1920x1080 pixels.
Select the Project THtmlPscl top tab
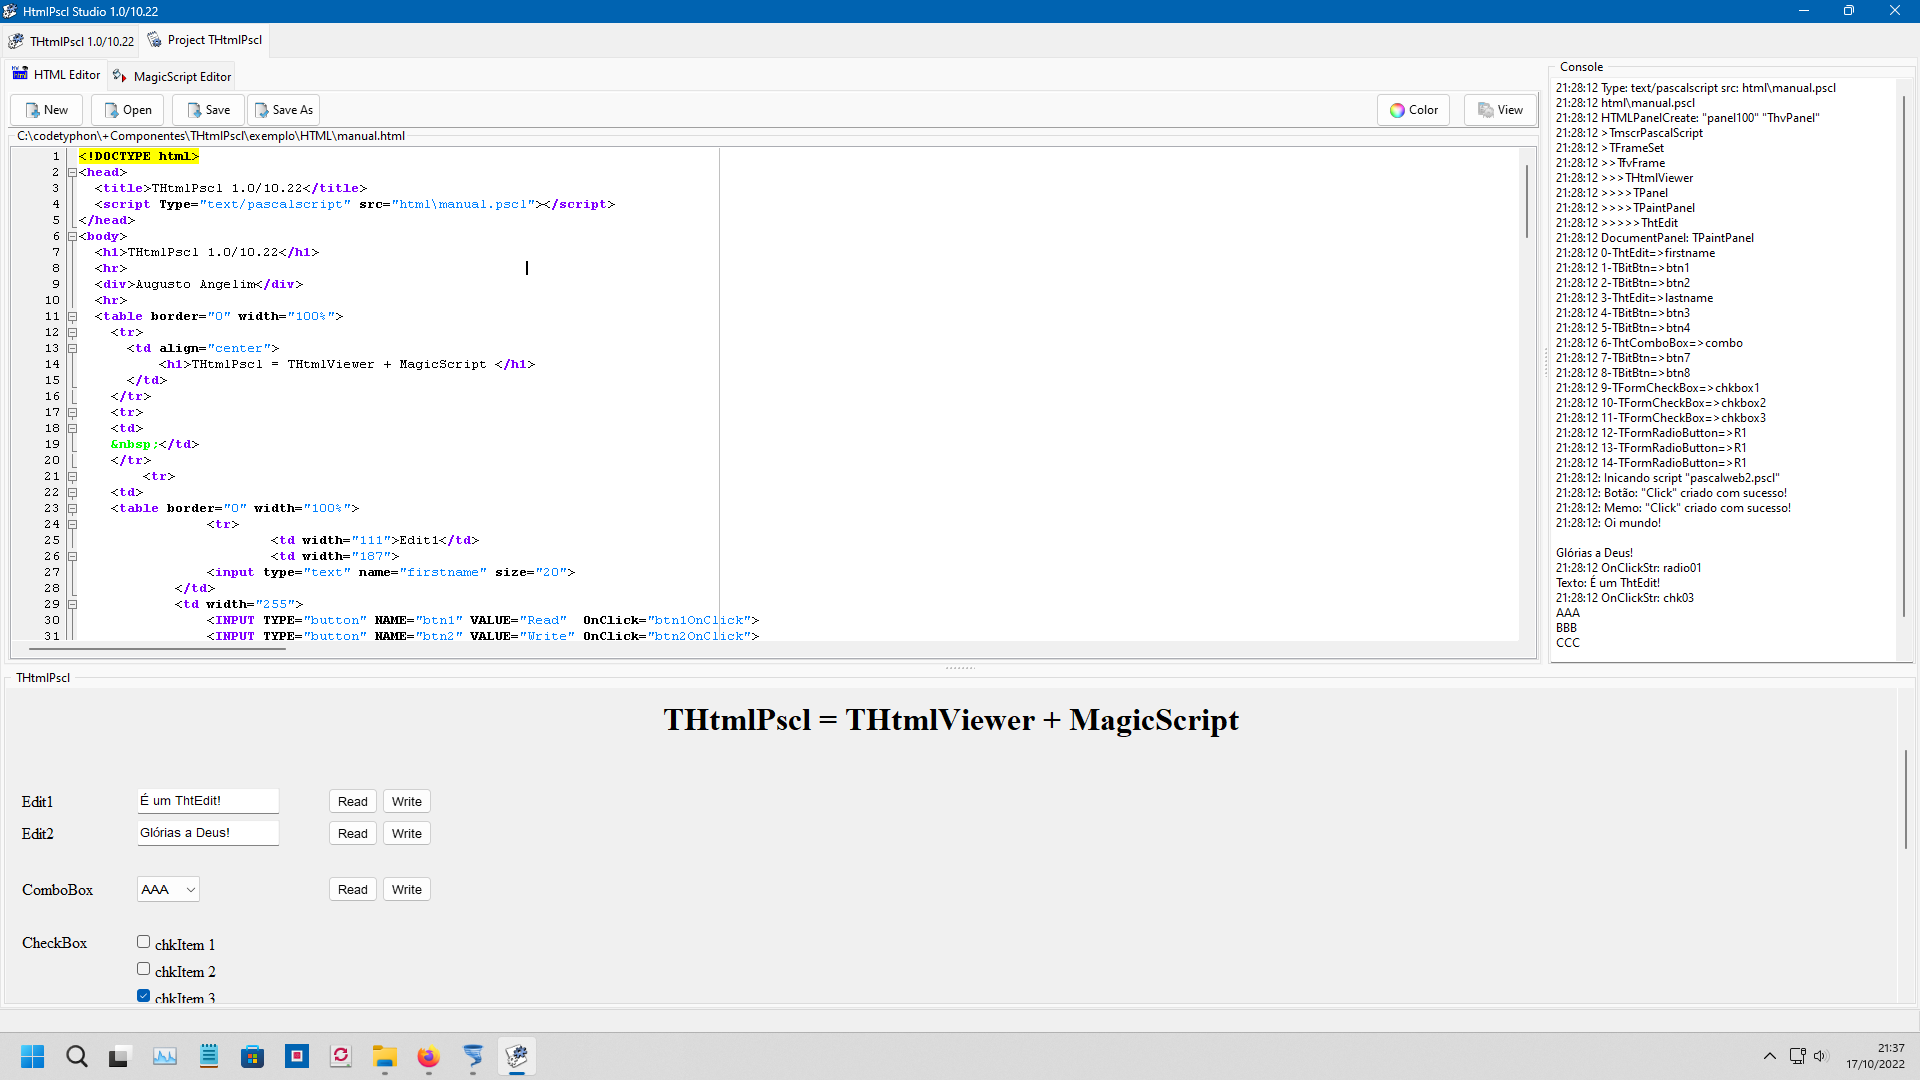[205, 40]
